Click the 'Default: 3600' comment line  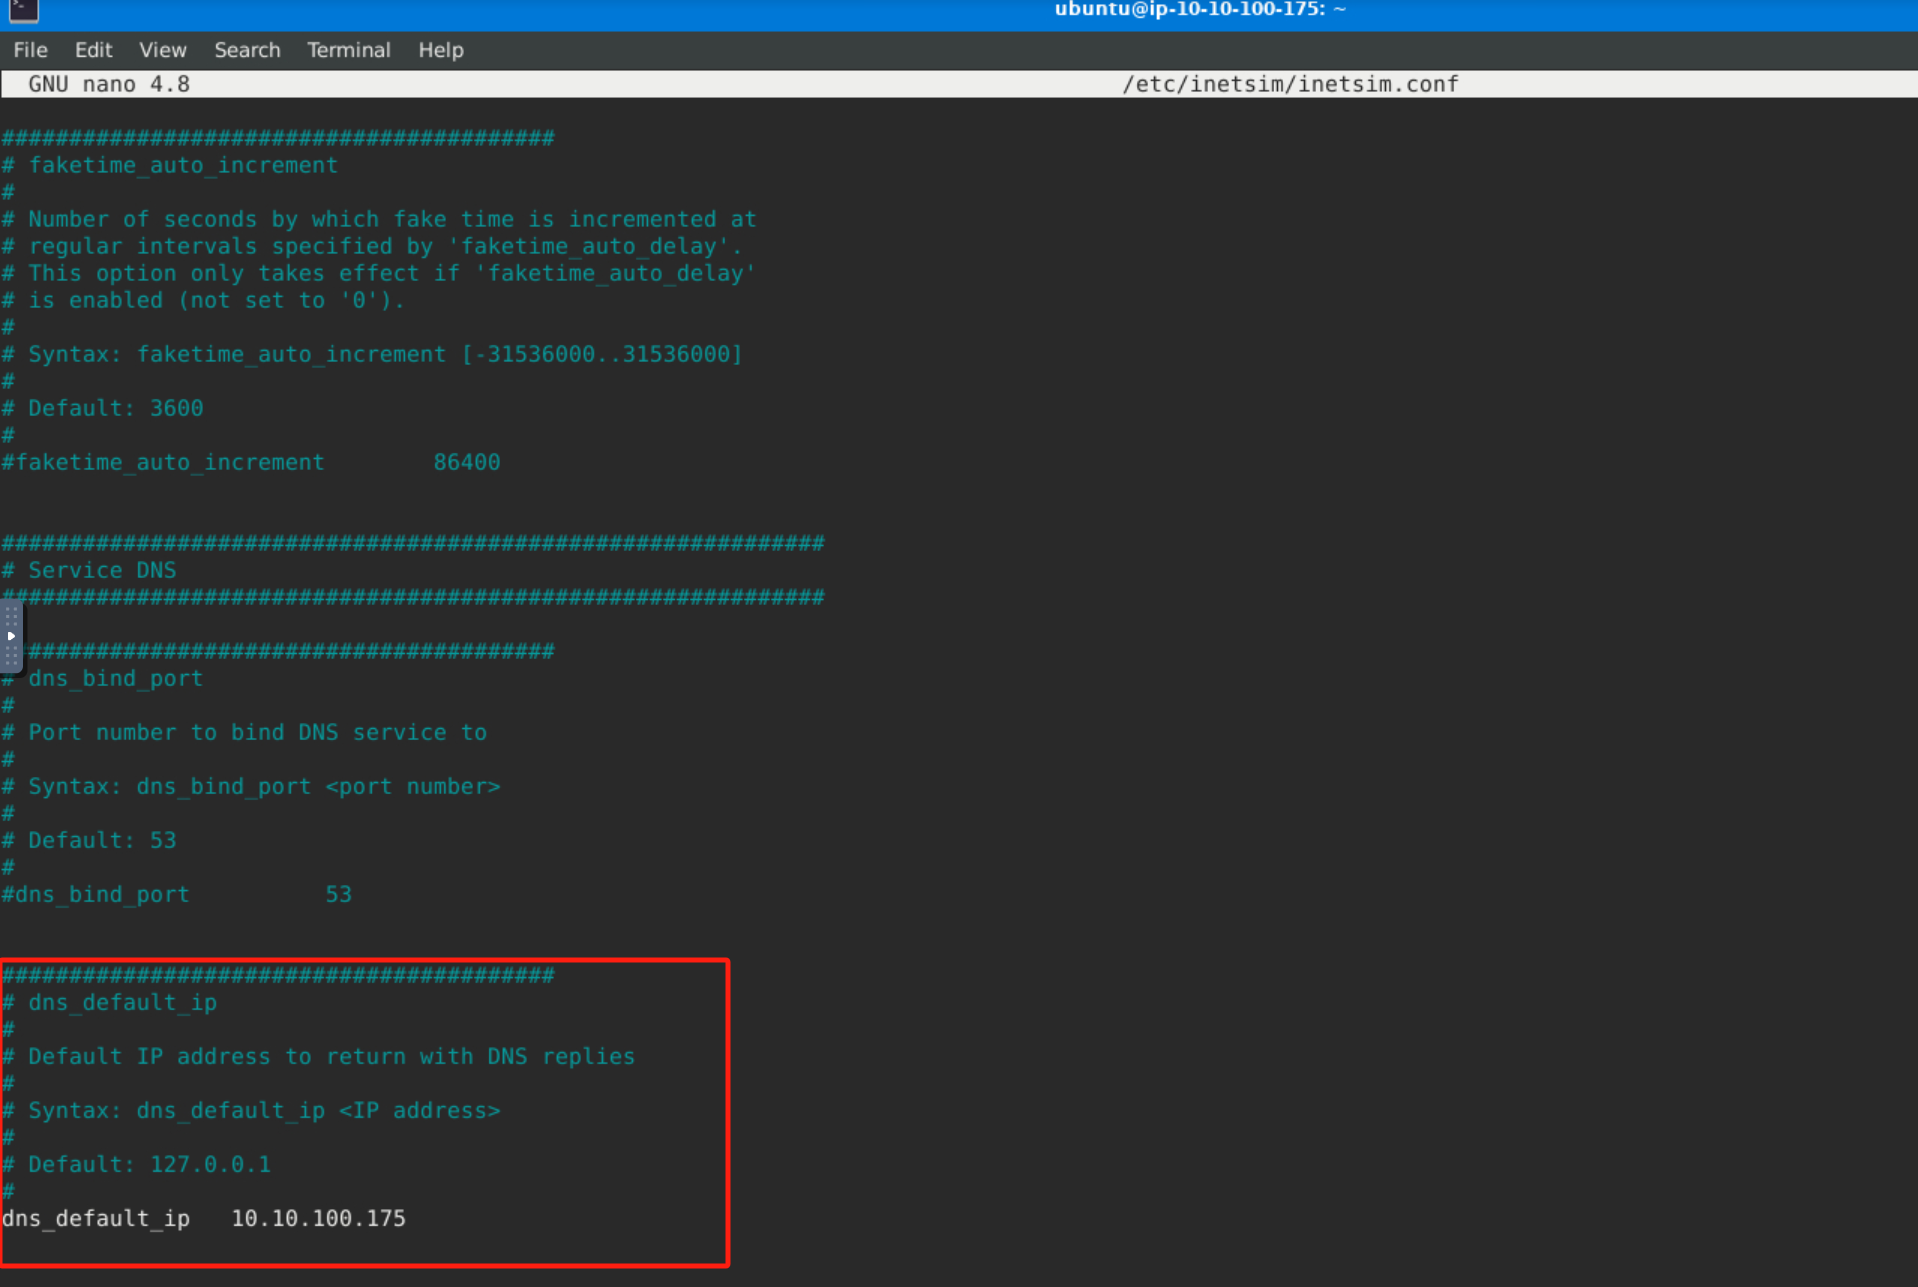tap(102, 408)
